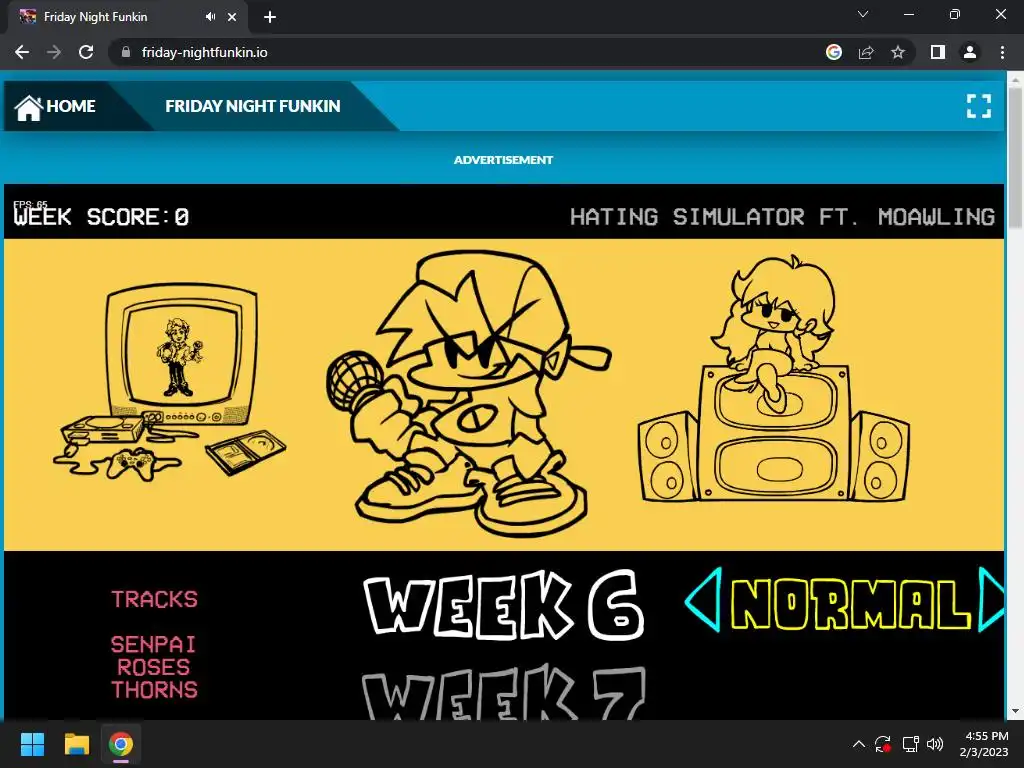
Task: Select the previous difficulty with the left cyan arrow
Action: click(703, 600)
